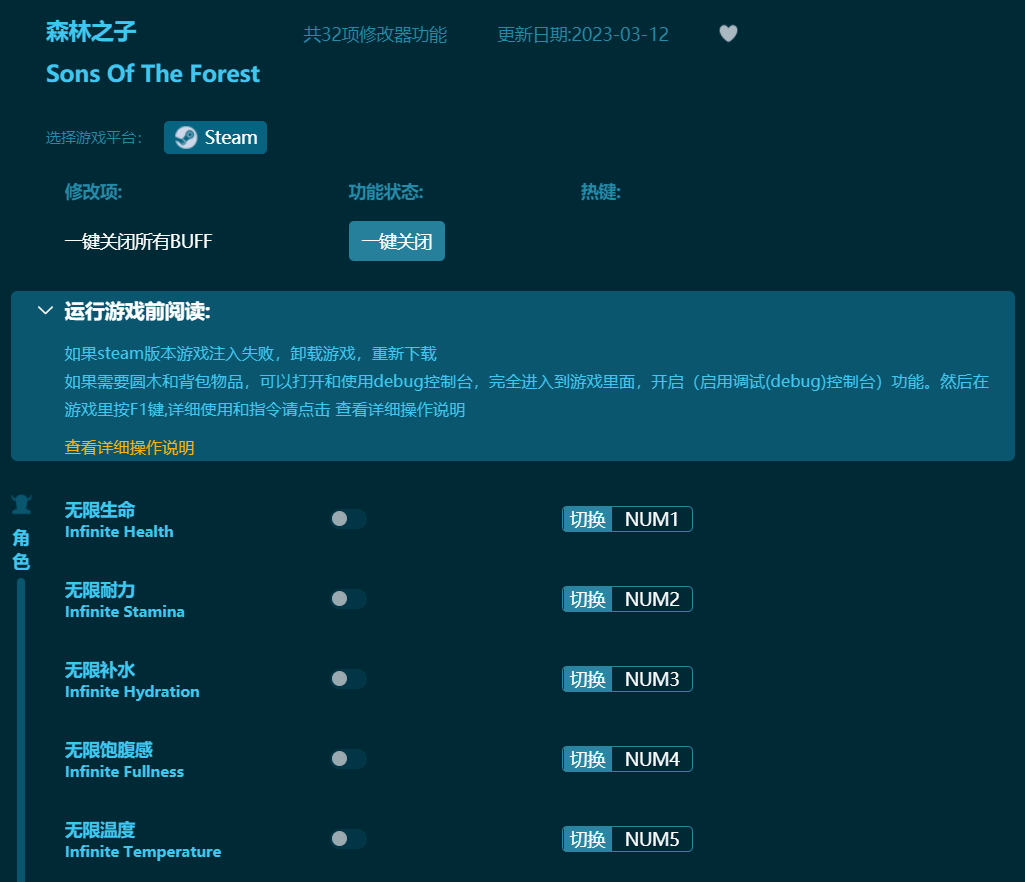Viewport: 1025px width, 882px height.
Task: Click 切换 button for NUM4 hotkey
Action: click(588, 759)
